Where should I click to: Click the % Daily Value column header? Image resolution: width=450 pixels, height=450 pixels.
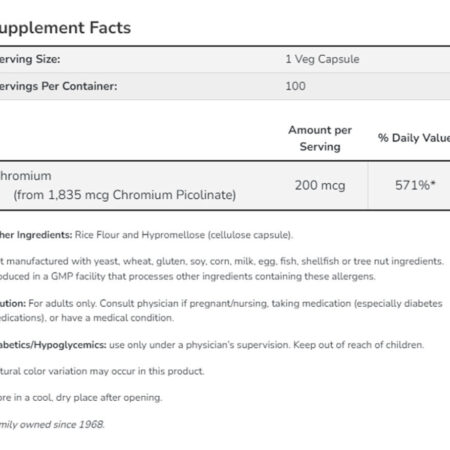pos(414,138)
